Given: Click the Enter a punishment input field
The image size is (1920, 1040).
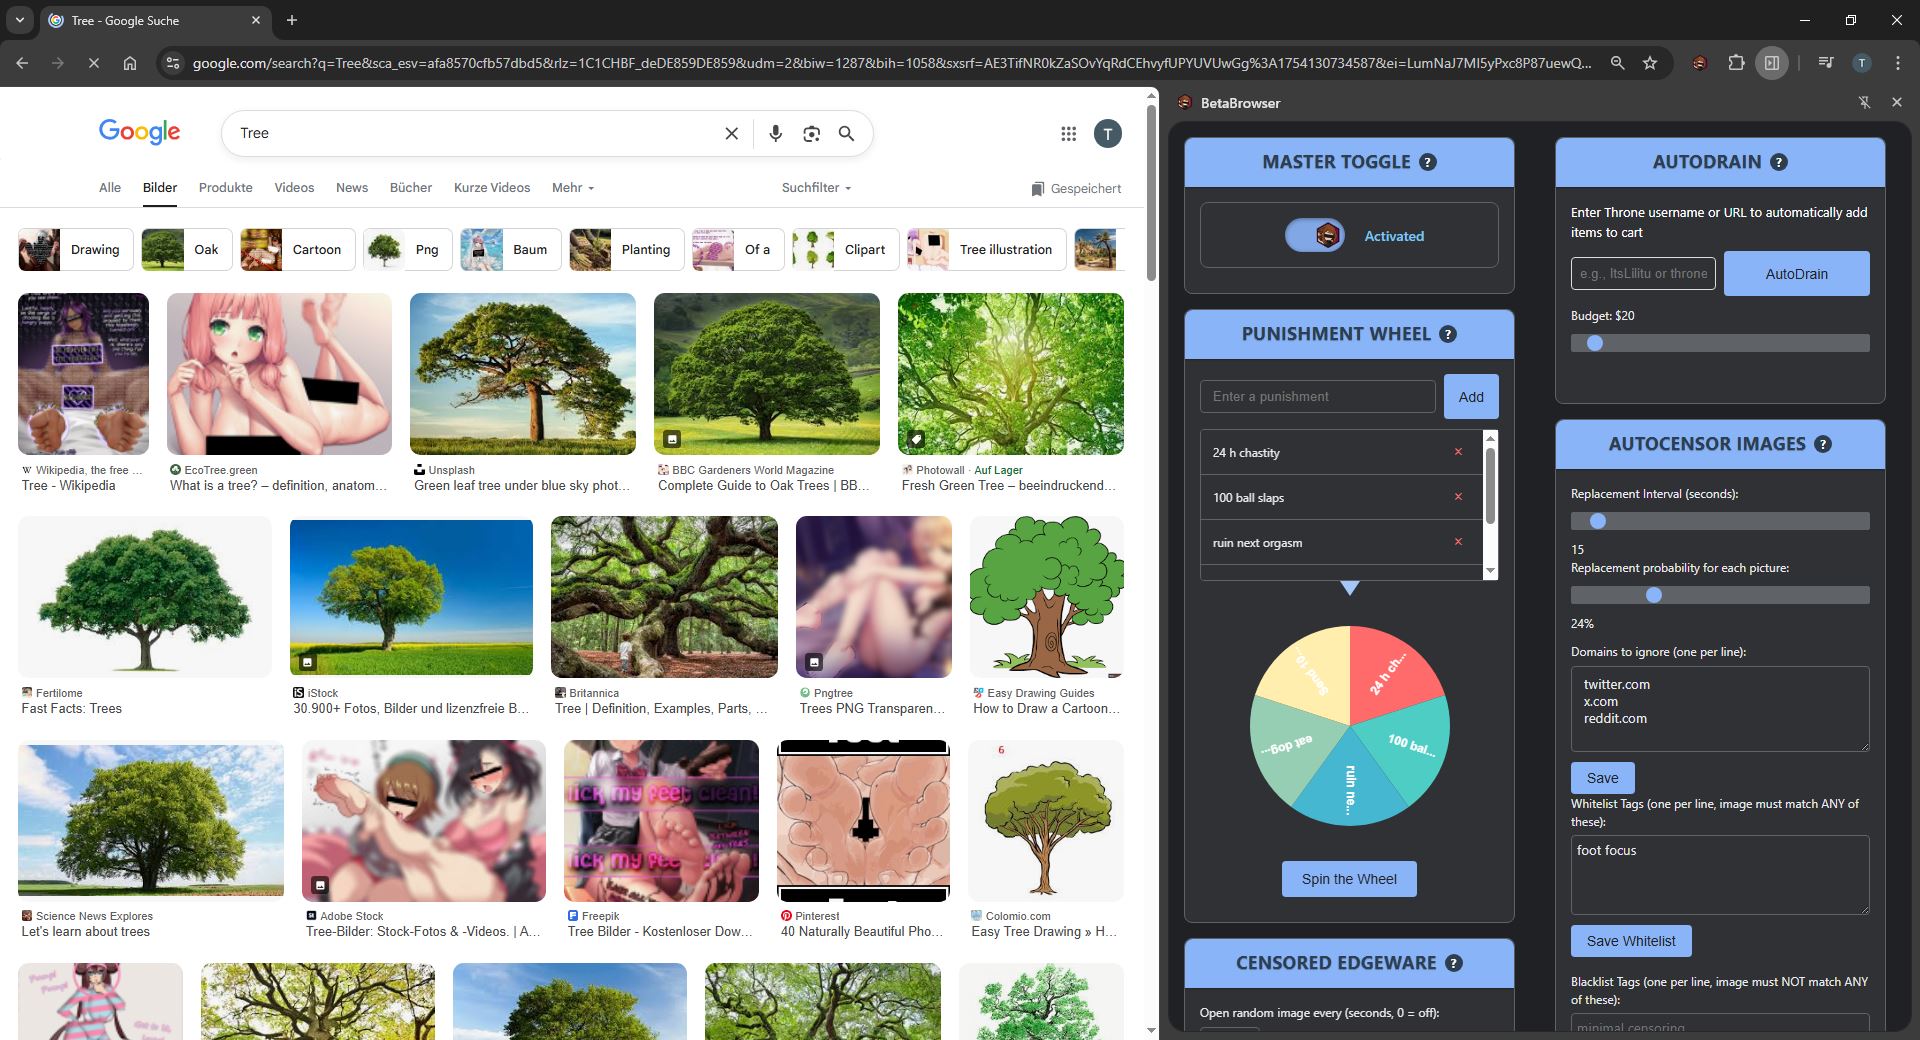Looking at the screenshot, I should pyautogui.click(x=1318, y=396).
